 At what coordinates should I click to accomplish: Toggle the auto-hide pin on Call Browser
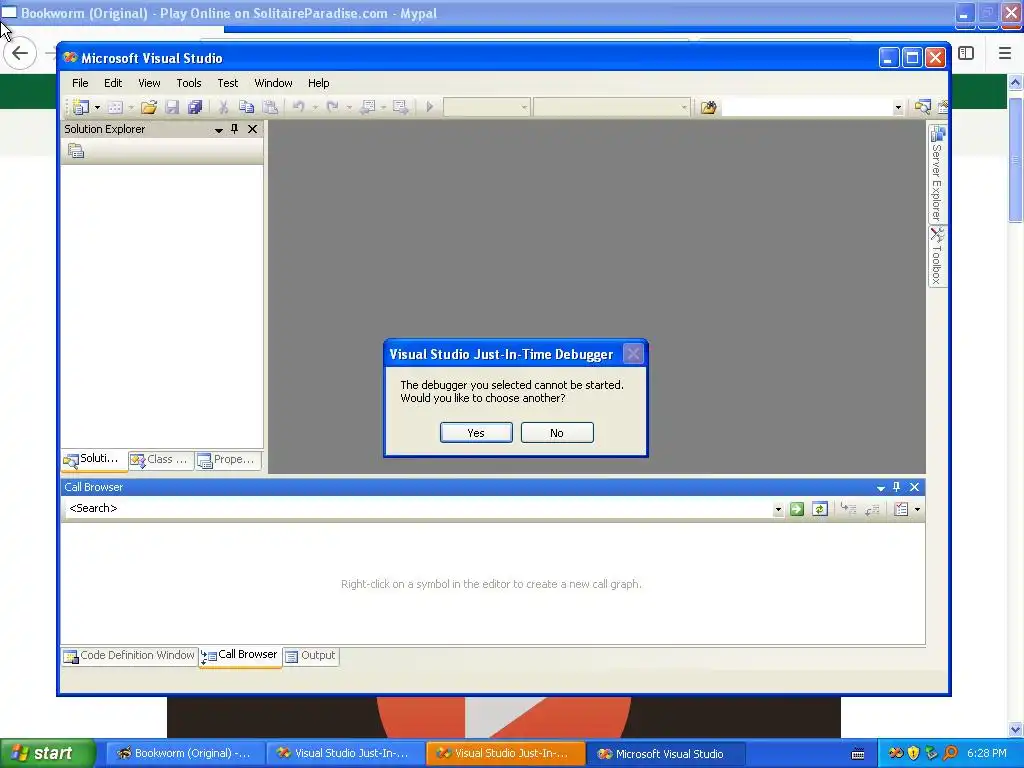896,487
